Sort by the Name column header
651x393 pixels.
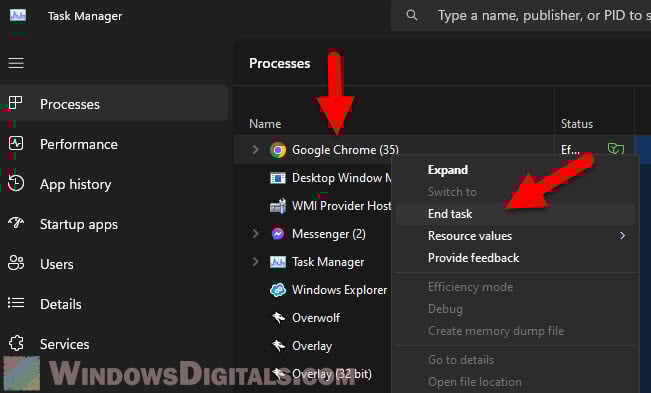pyautogui.click(x=265, y=124)
